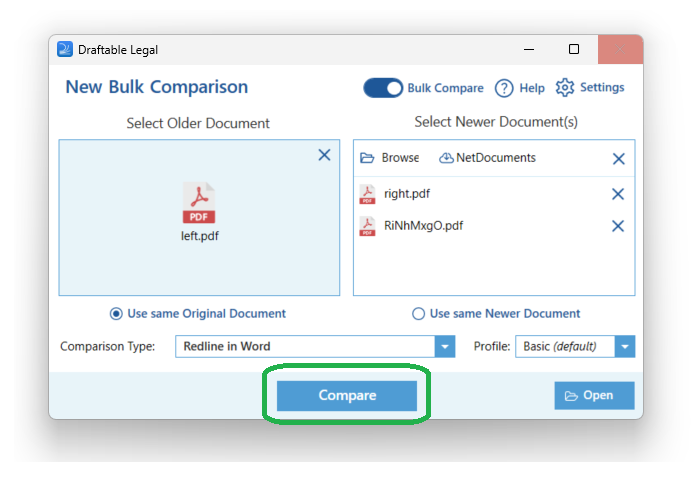Maximize the Draftable Legal window
692x480 pixels.
[574, 49]
